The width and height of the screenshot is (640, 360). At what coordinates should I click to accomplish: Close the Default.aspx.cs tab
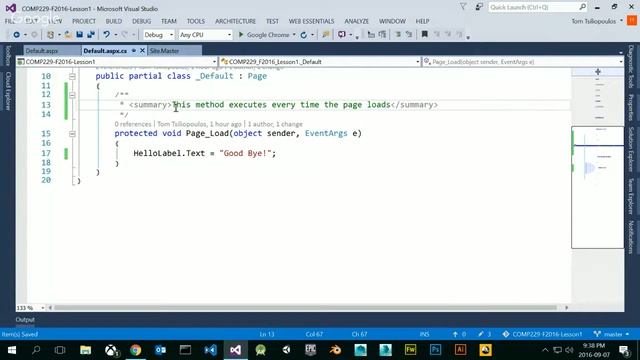tap(142, 50)
